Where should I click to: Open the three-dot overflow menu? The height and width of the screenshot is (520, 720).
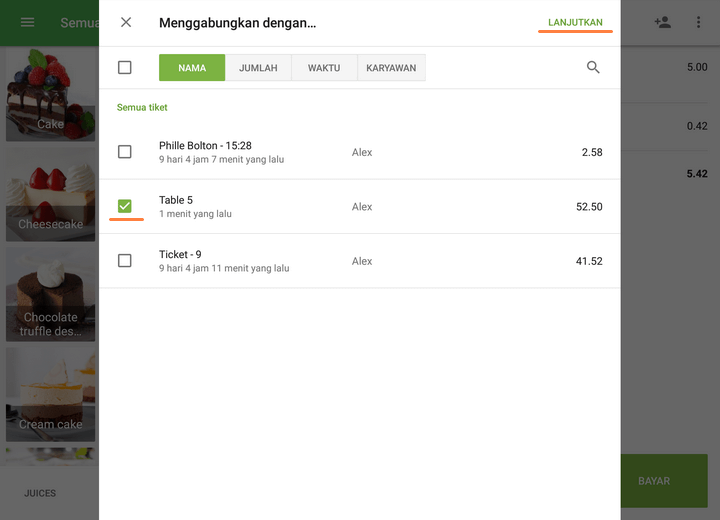coord(698,22)
